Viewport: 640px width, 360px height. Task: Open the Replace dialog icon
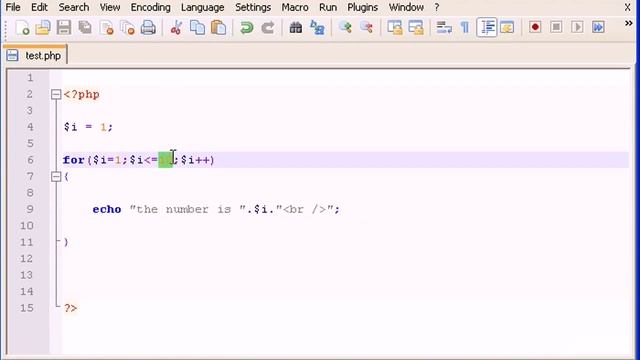click(317, 27)
